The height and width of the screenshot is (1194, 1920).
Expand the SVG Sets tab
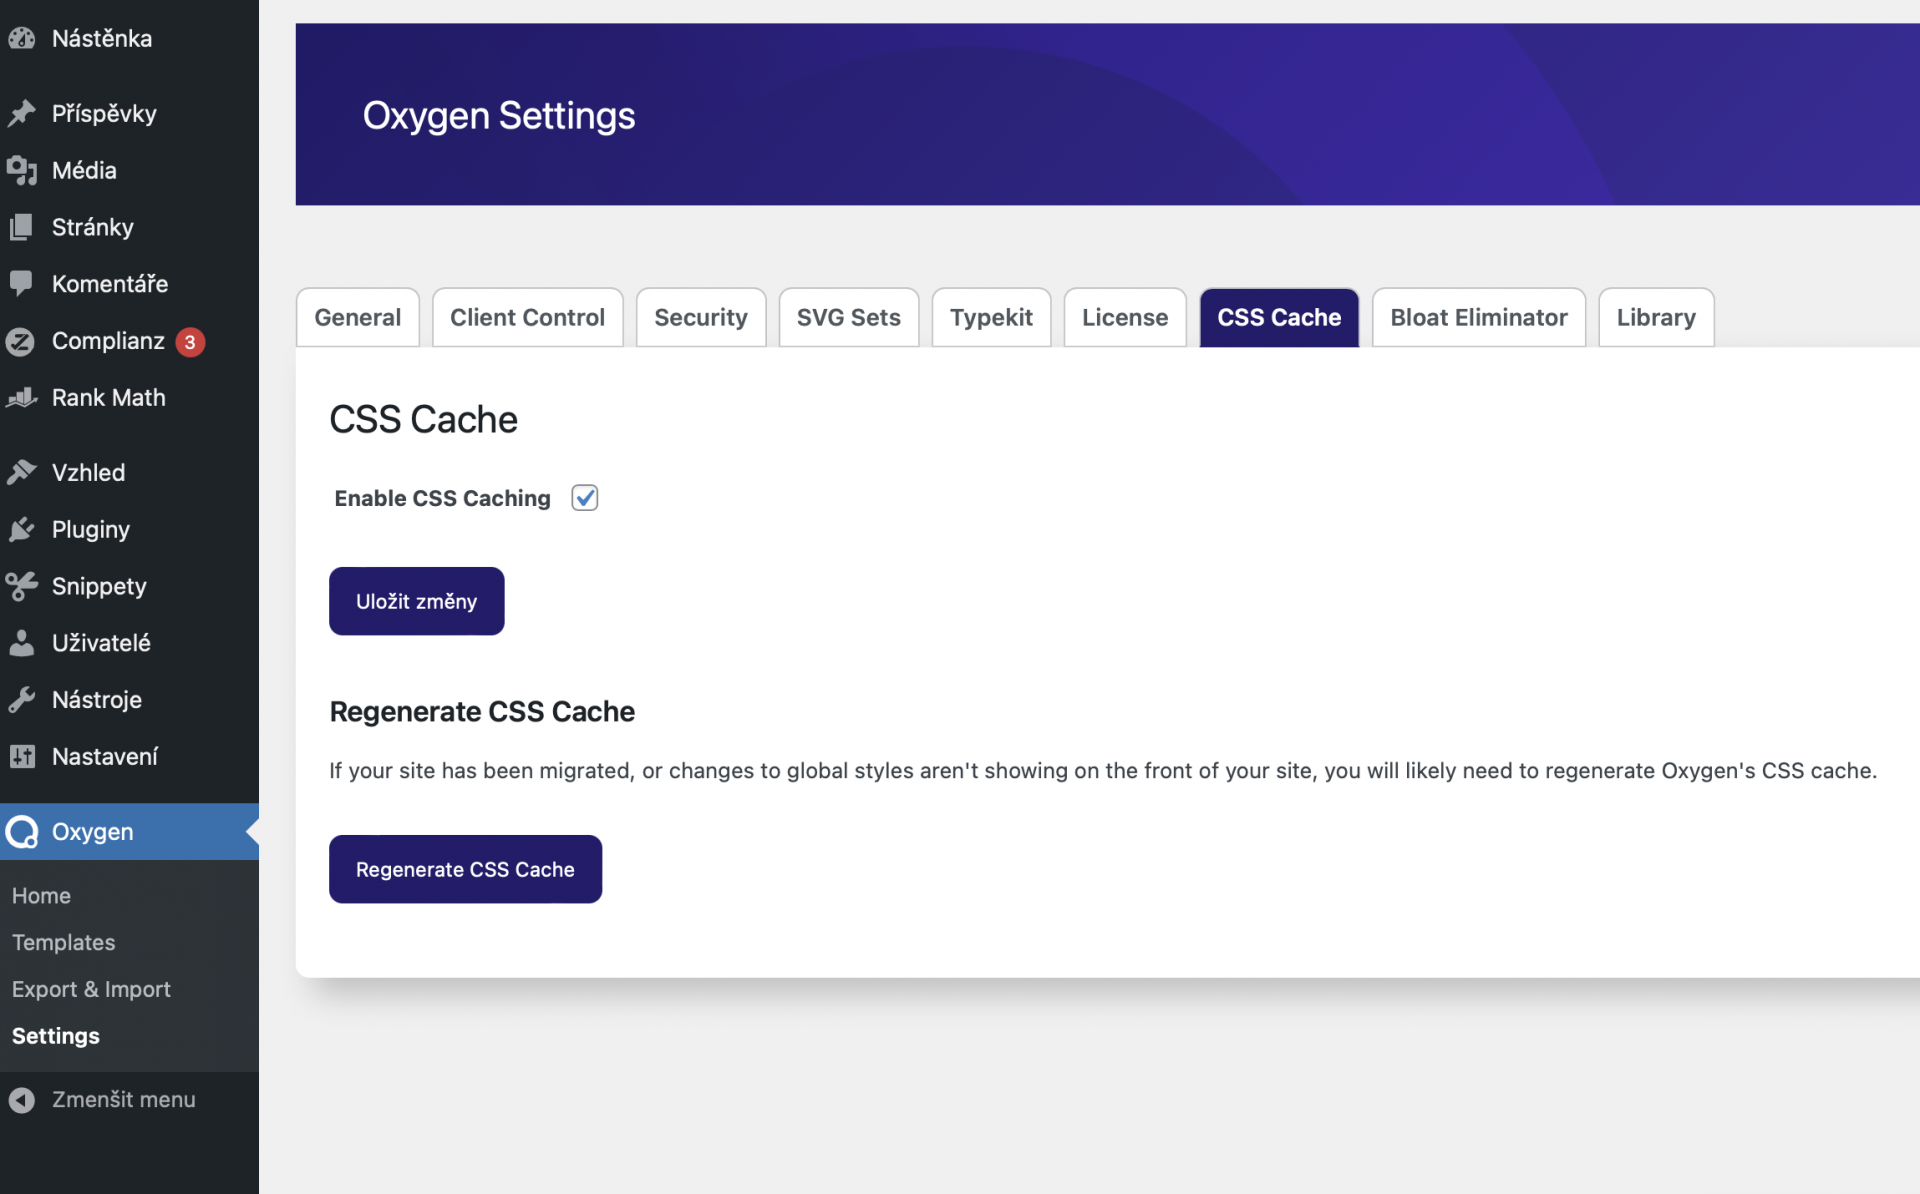(849, 316)
